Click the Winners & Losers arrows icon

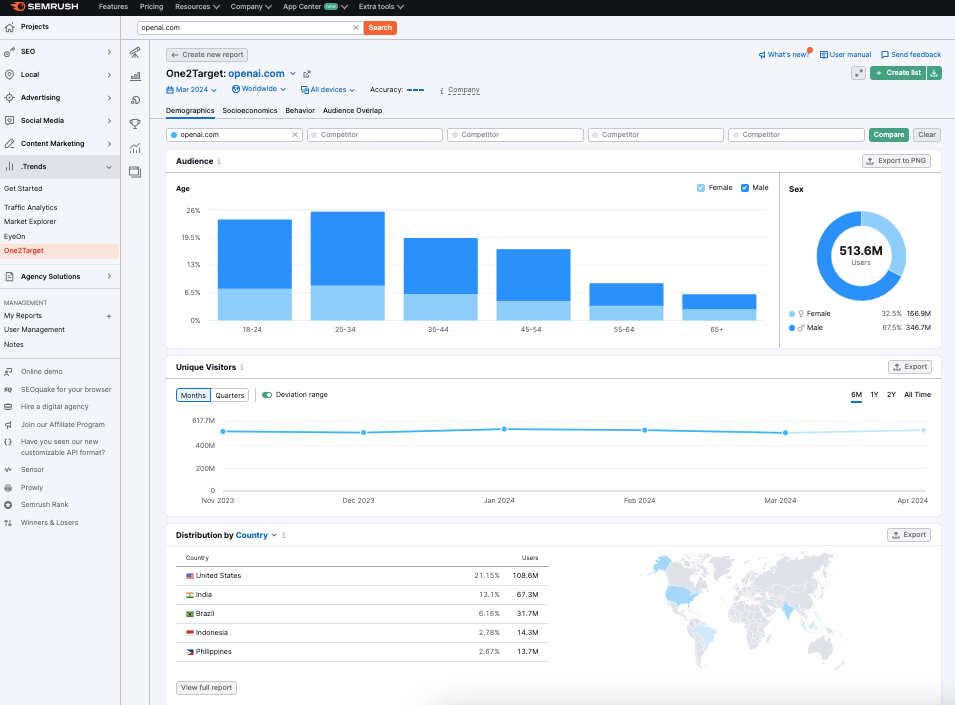coord(8,522)
